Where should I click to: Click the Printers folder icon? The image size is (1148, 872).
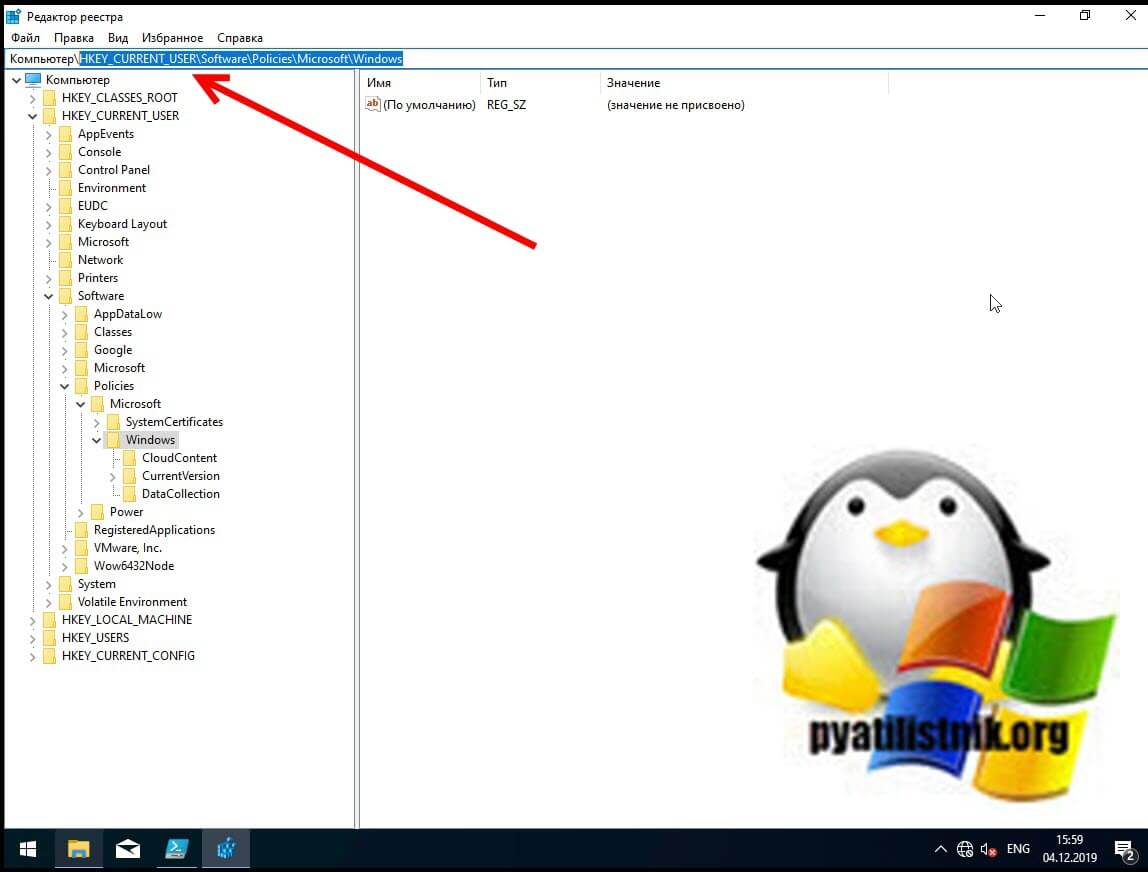pos(65,278)
